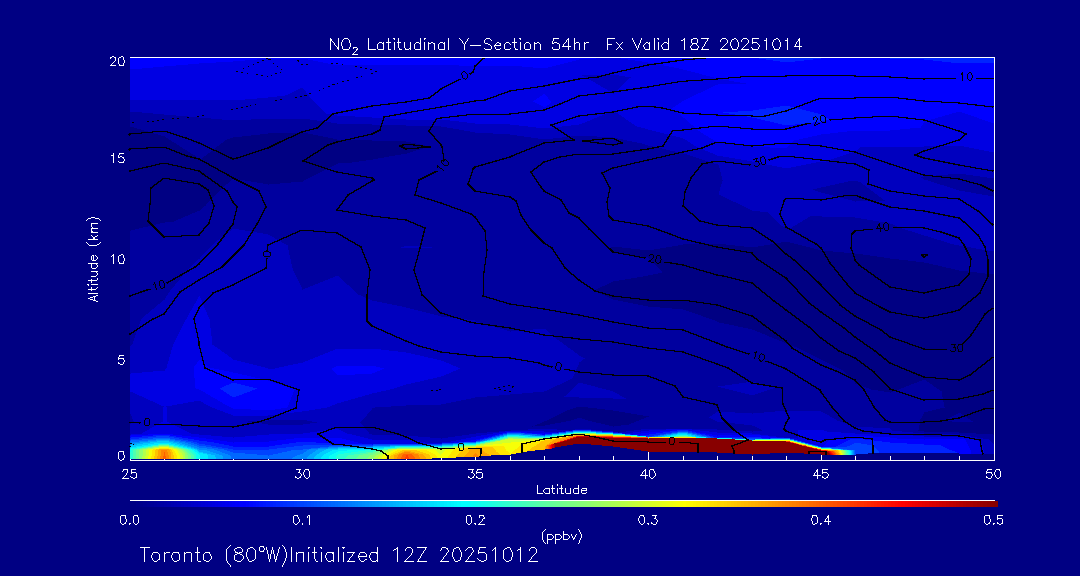Select the 45 tick on latitude axis
This screenshot has width=1080, height=576.
(820, 472)
